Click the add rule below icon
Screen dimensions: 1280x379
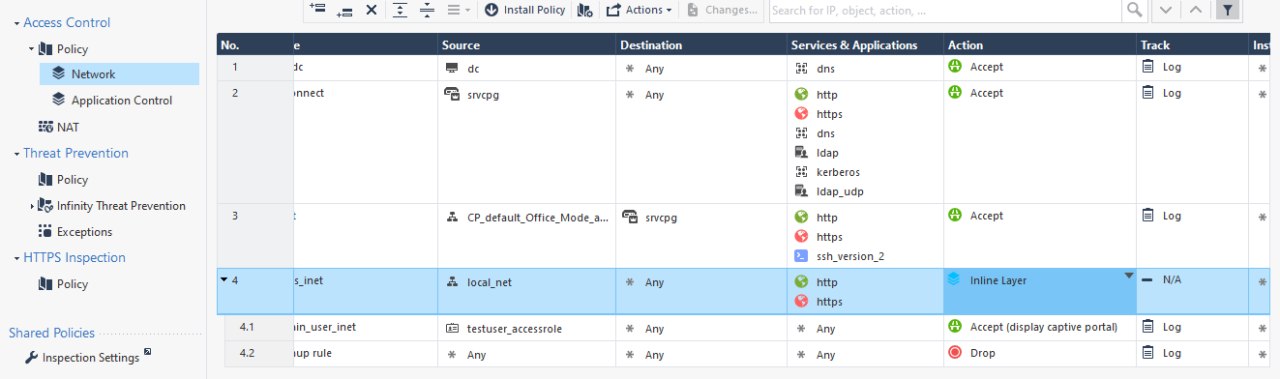click(345, 9)
